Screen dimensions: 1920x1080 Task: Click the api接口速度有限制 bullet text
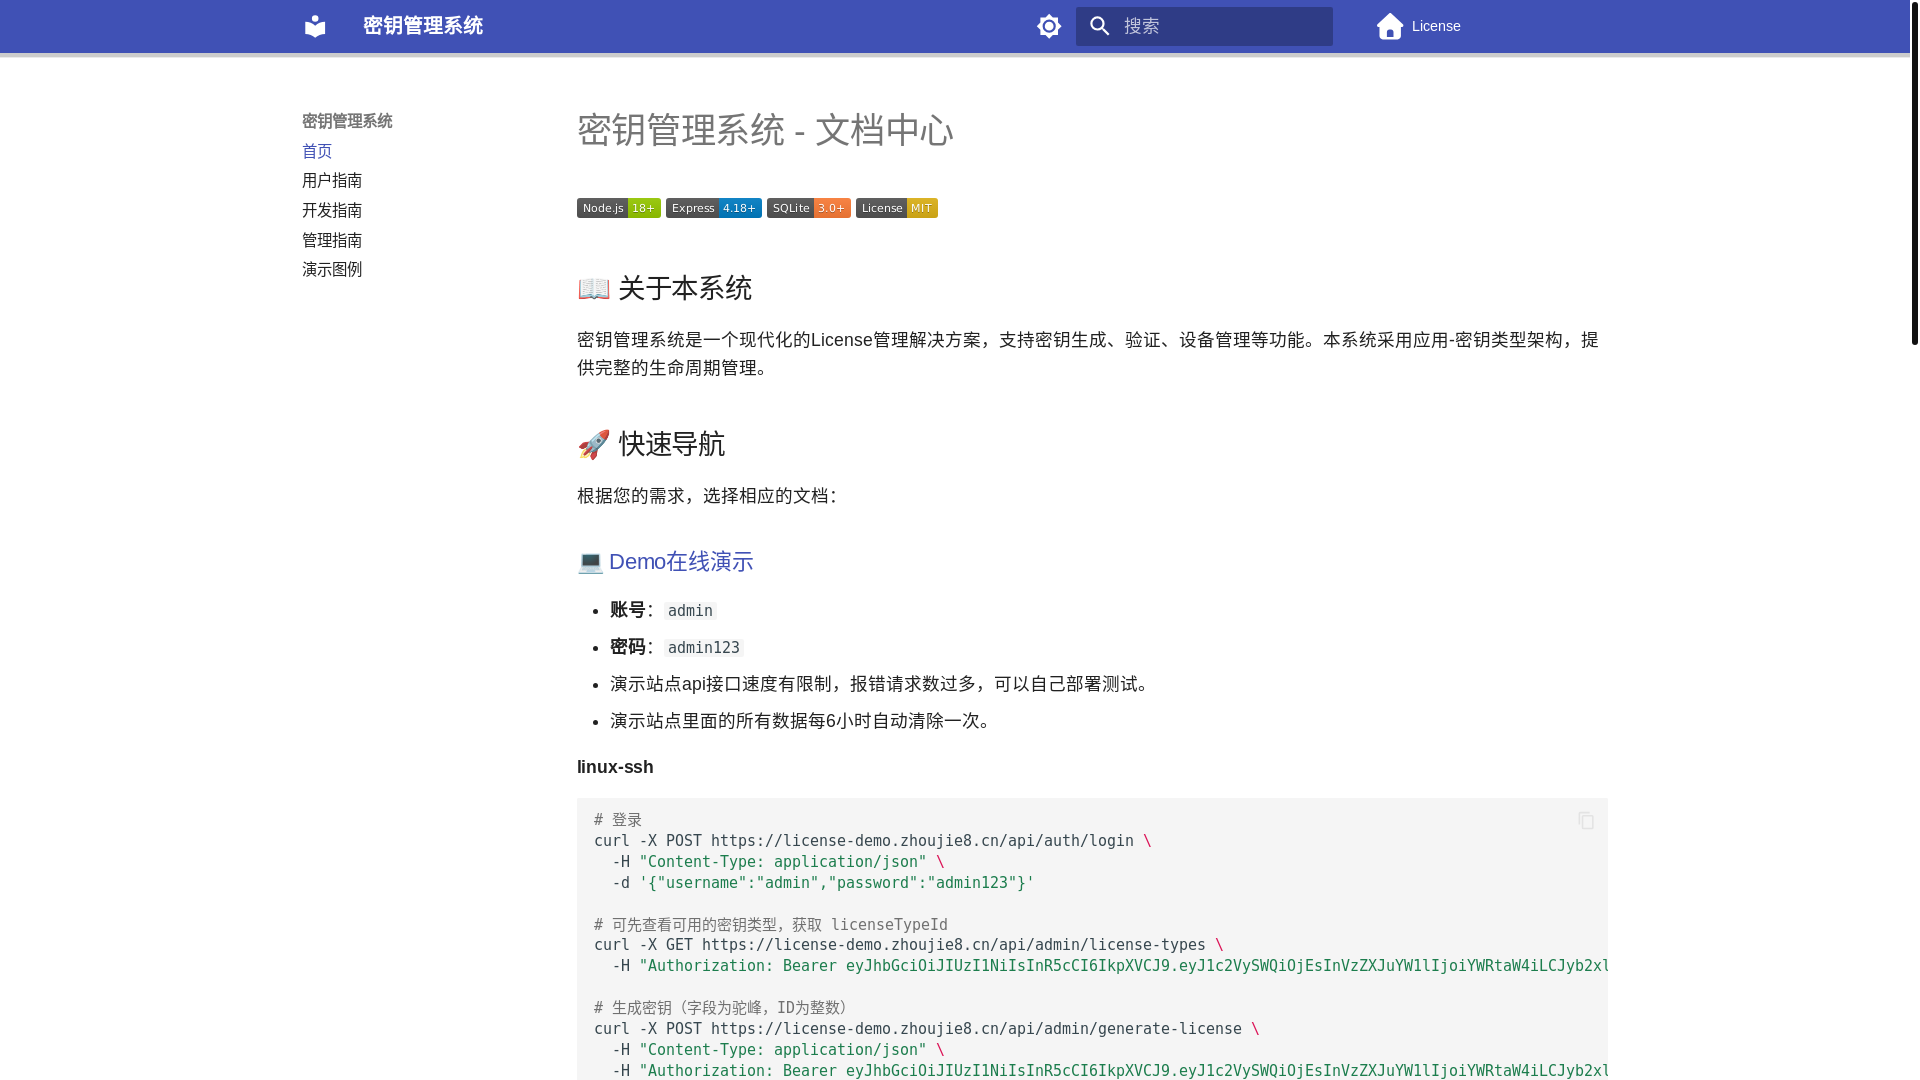pyautogui.click(x=881, y=684)
